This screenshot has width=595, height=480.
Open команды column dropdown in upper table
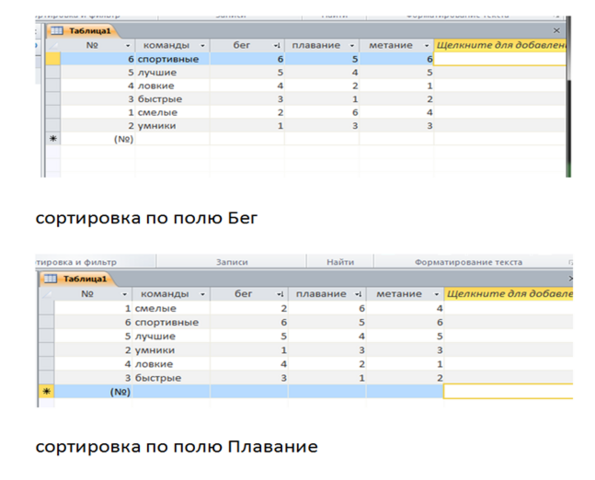[203, 46]
